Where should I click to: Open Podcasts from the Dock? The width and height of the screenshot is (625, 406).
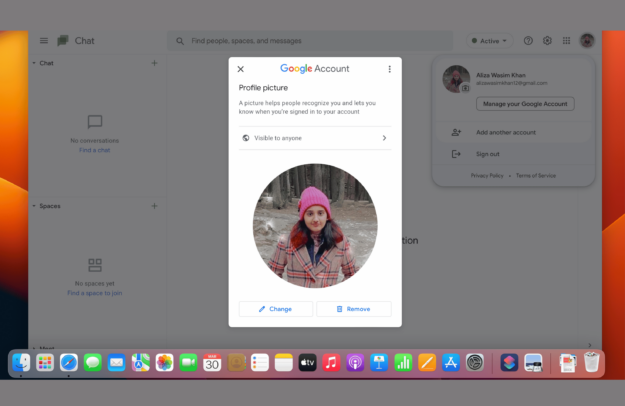click(355, 363)
